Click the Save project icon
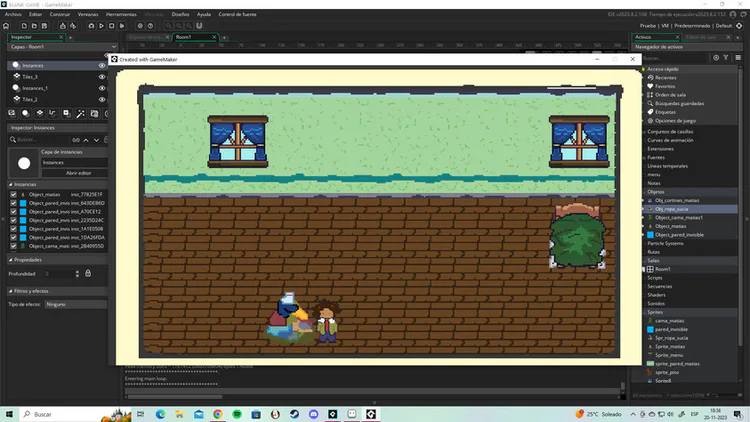 pos(44,26)
